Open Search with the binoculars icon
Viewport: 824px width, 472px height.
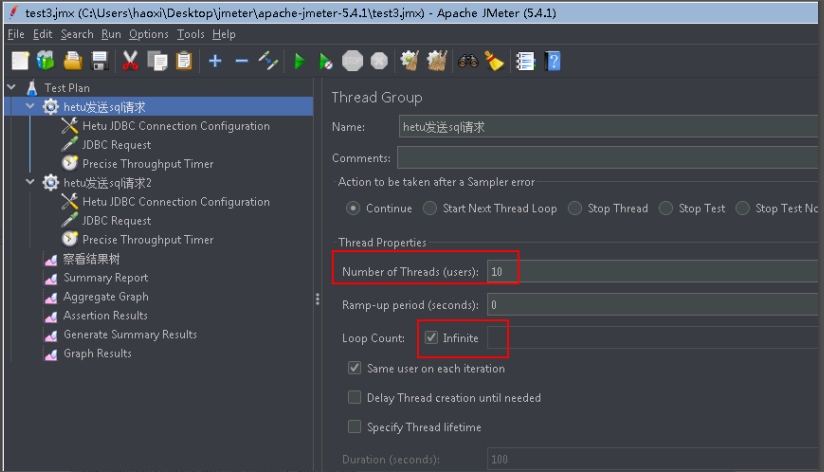click(468, 61)
